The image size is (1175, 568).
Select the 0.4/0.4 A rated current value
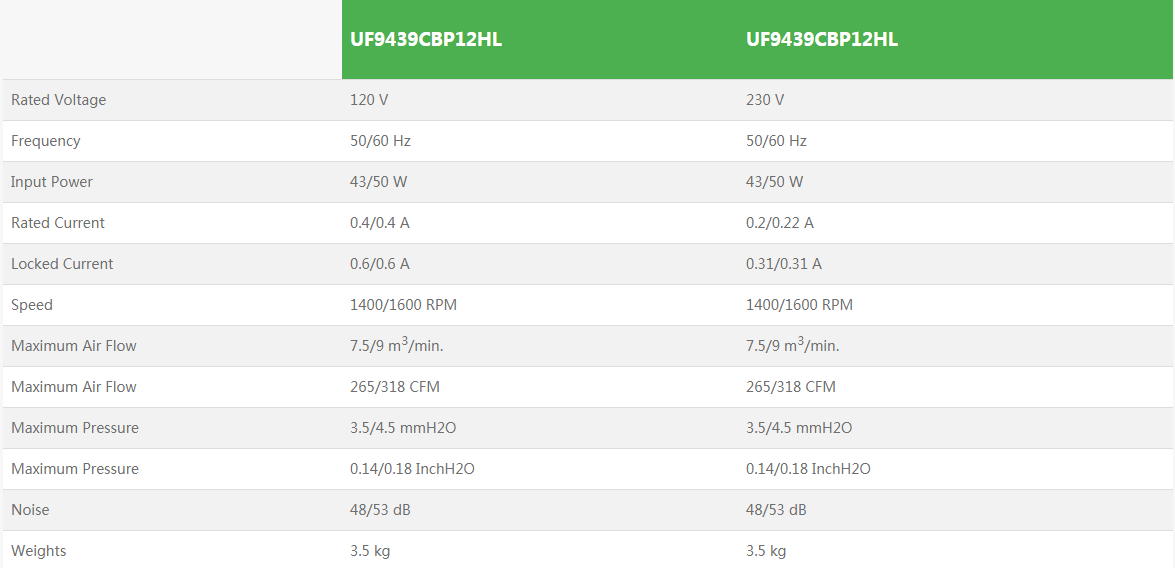point(380,223)
